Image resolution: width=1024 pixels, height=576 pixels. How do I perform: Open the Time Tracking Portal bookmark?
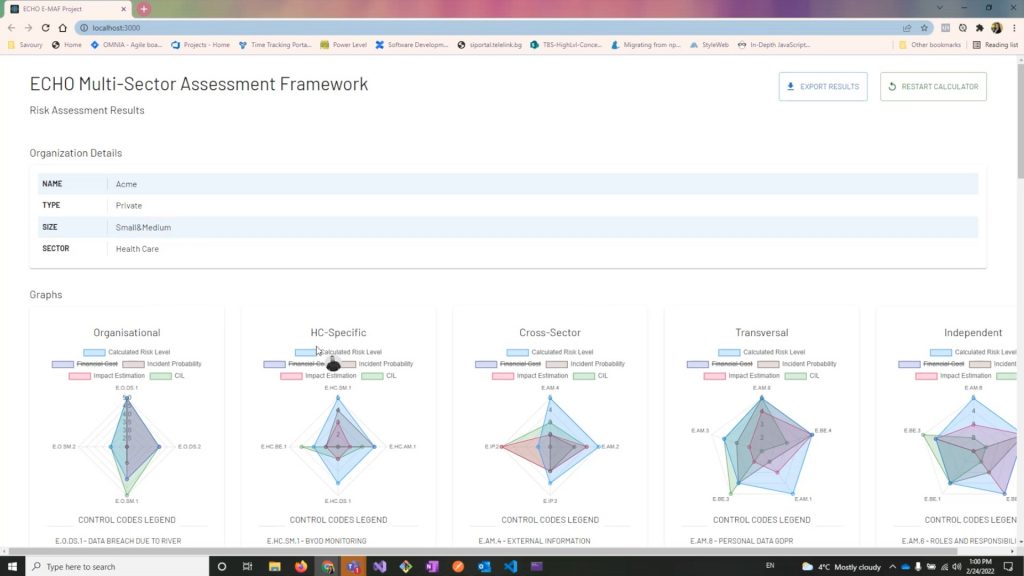pyautogui.click(x=275, y=45)
